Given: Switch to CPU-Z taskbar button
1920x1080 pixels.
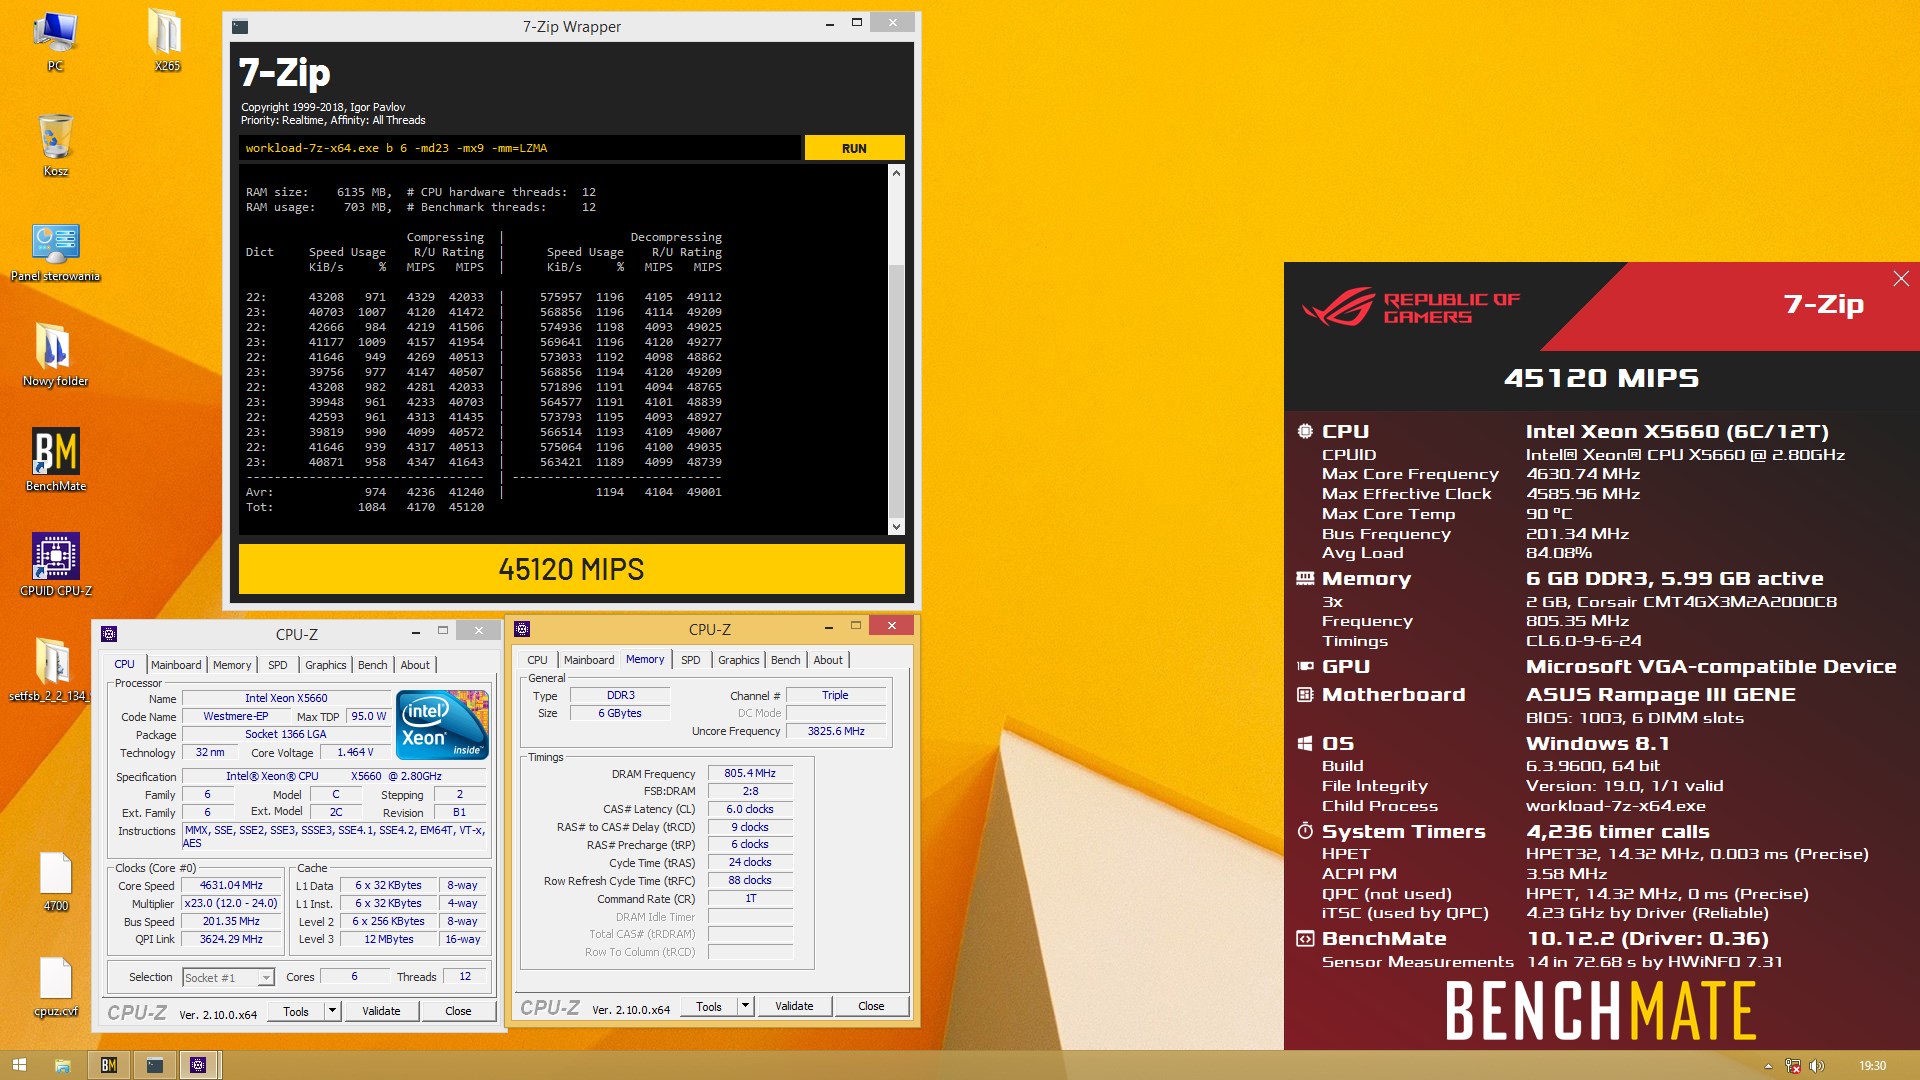Looking at the screenshot, I should [198, 1065].
